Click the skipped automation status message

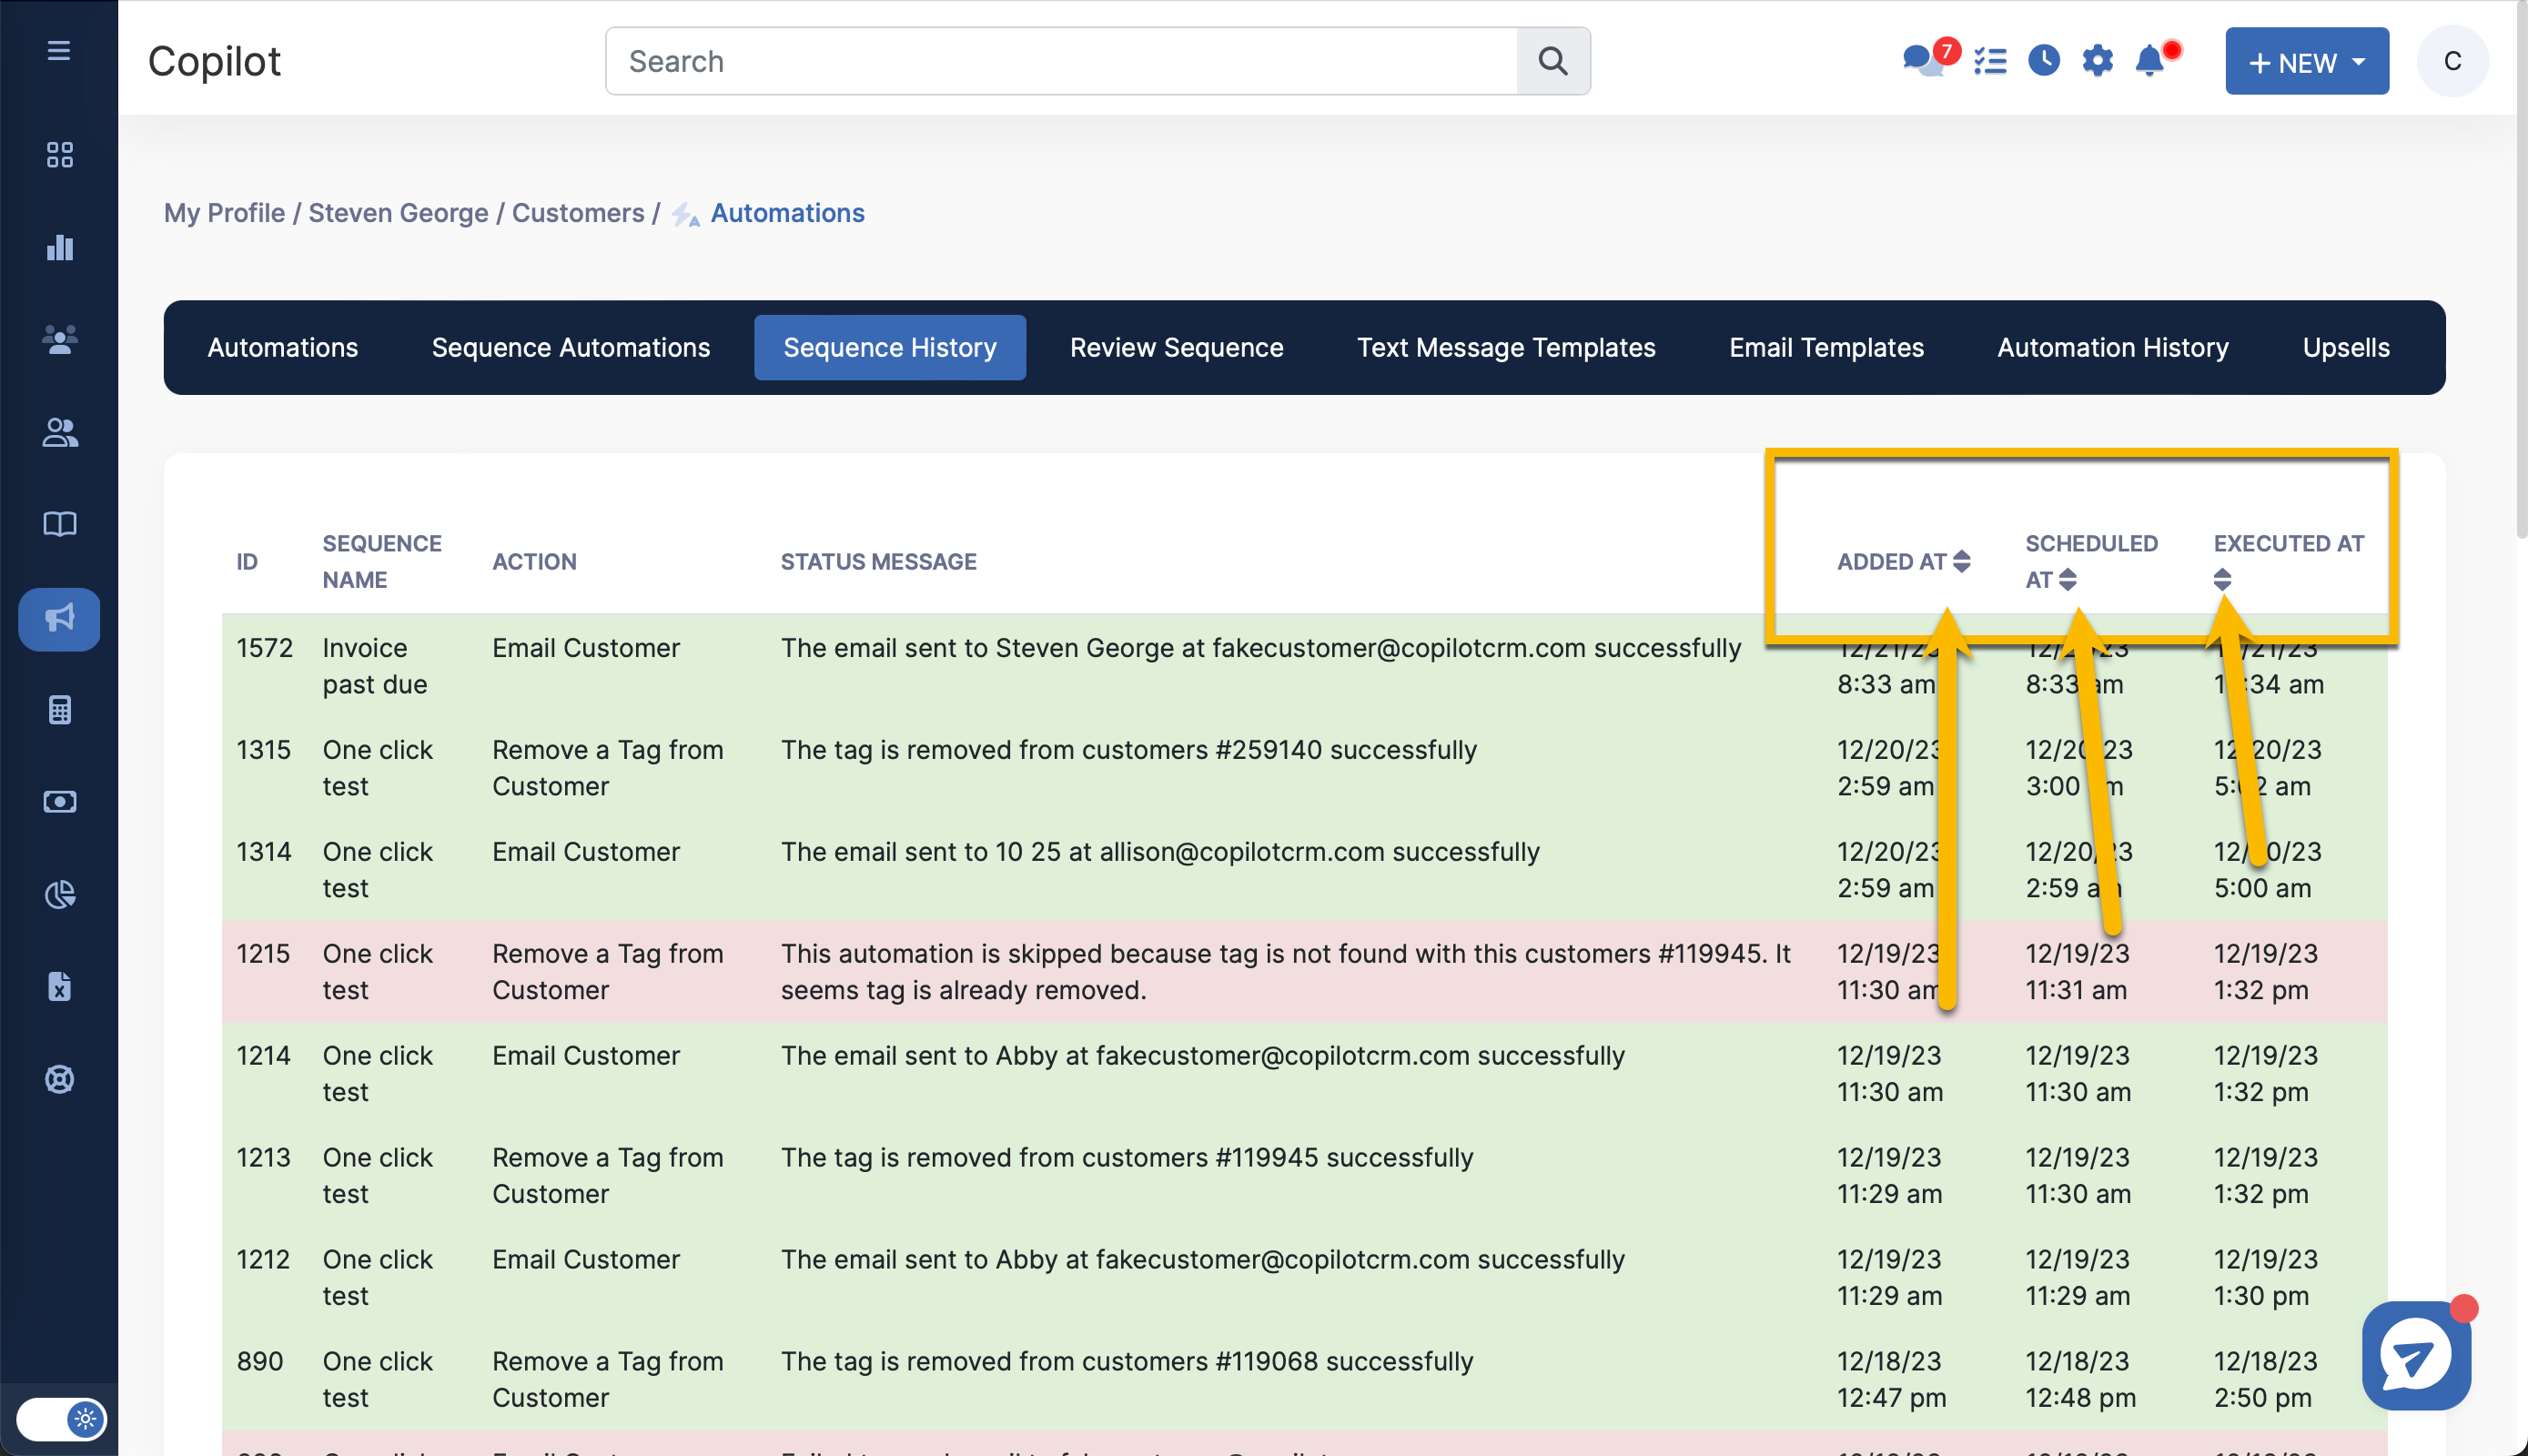pos(1285,972)
